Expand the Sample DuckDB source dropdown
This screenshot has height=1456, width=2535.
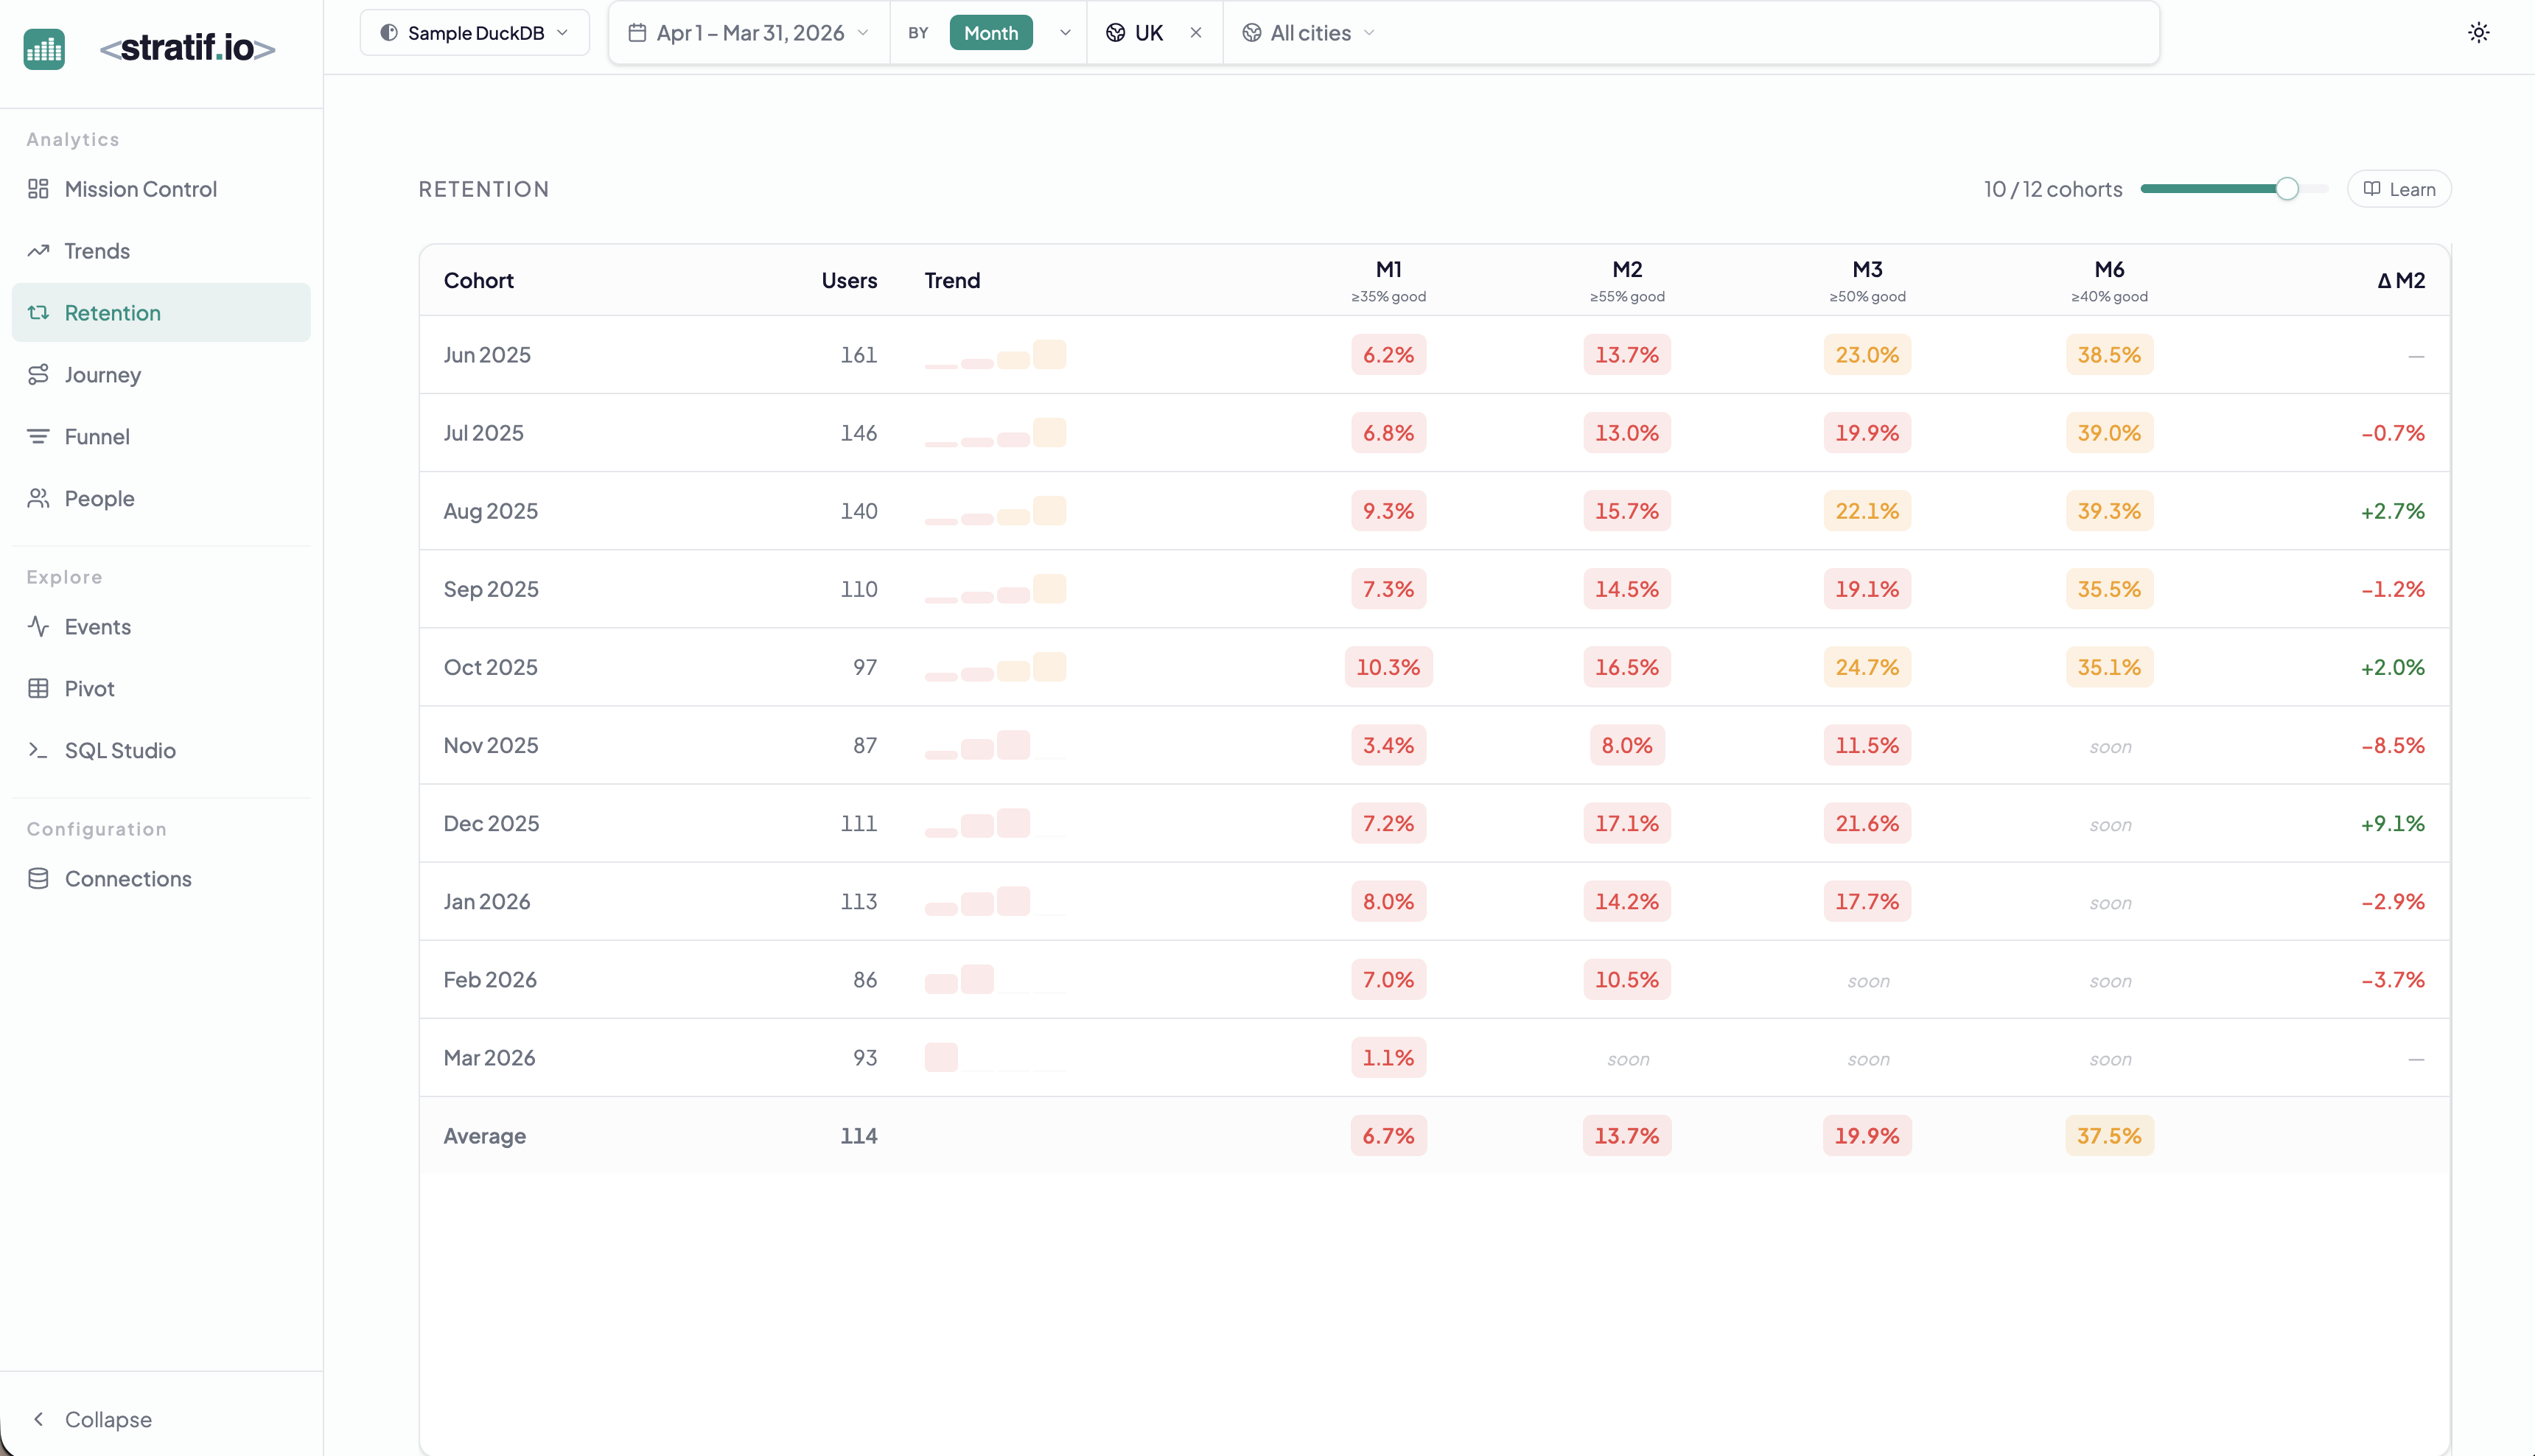point(474,33)
